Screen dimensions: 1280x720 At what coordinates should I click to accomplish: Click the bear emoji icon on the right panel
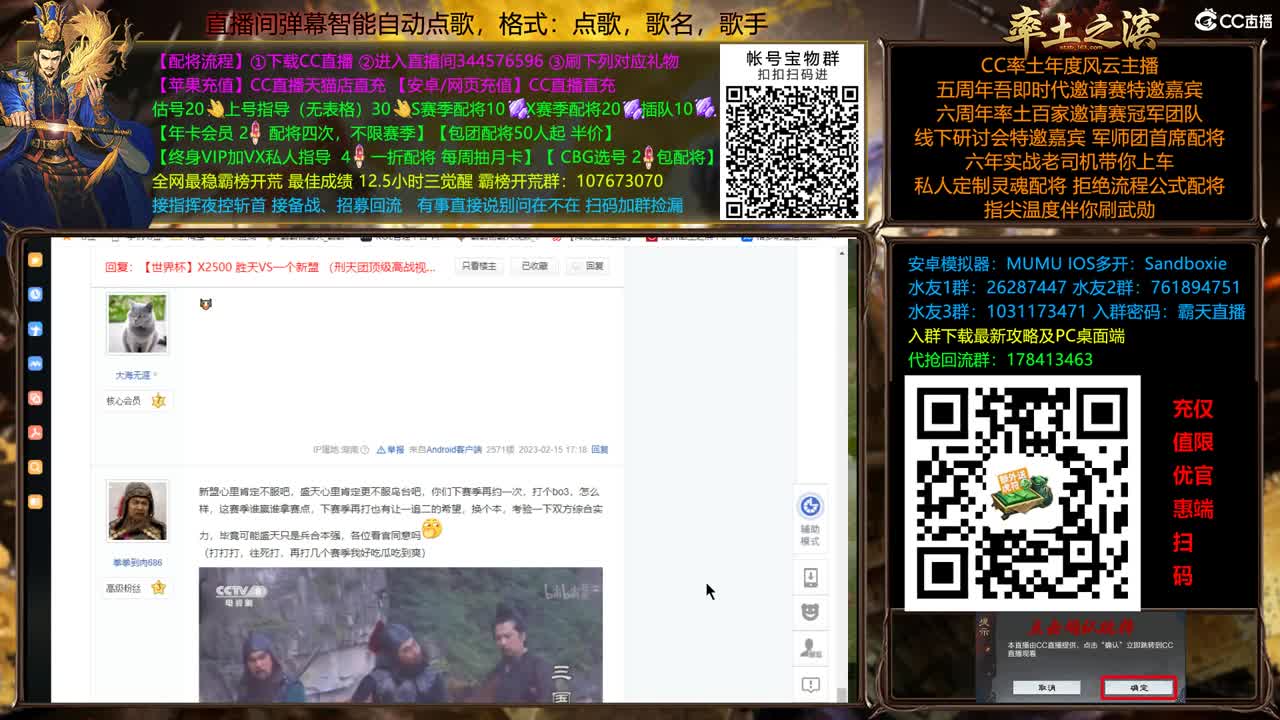[x=811, y=609]
